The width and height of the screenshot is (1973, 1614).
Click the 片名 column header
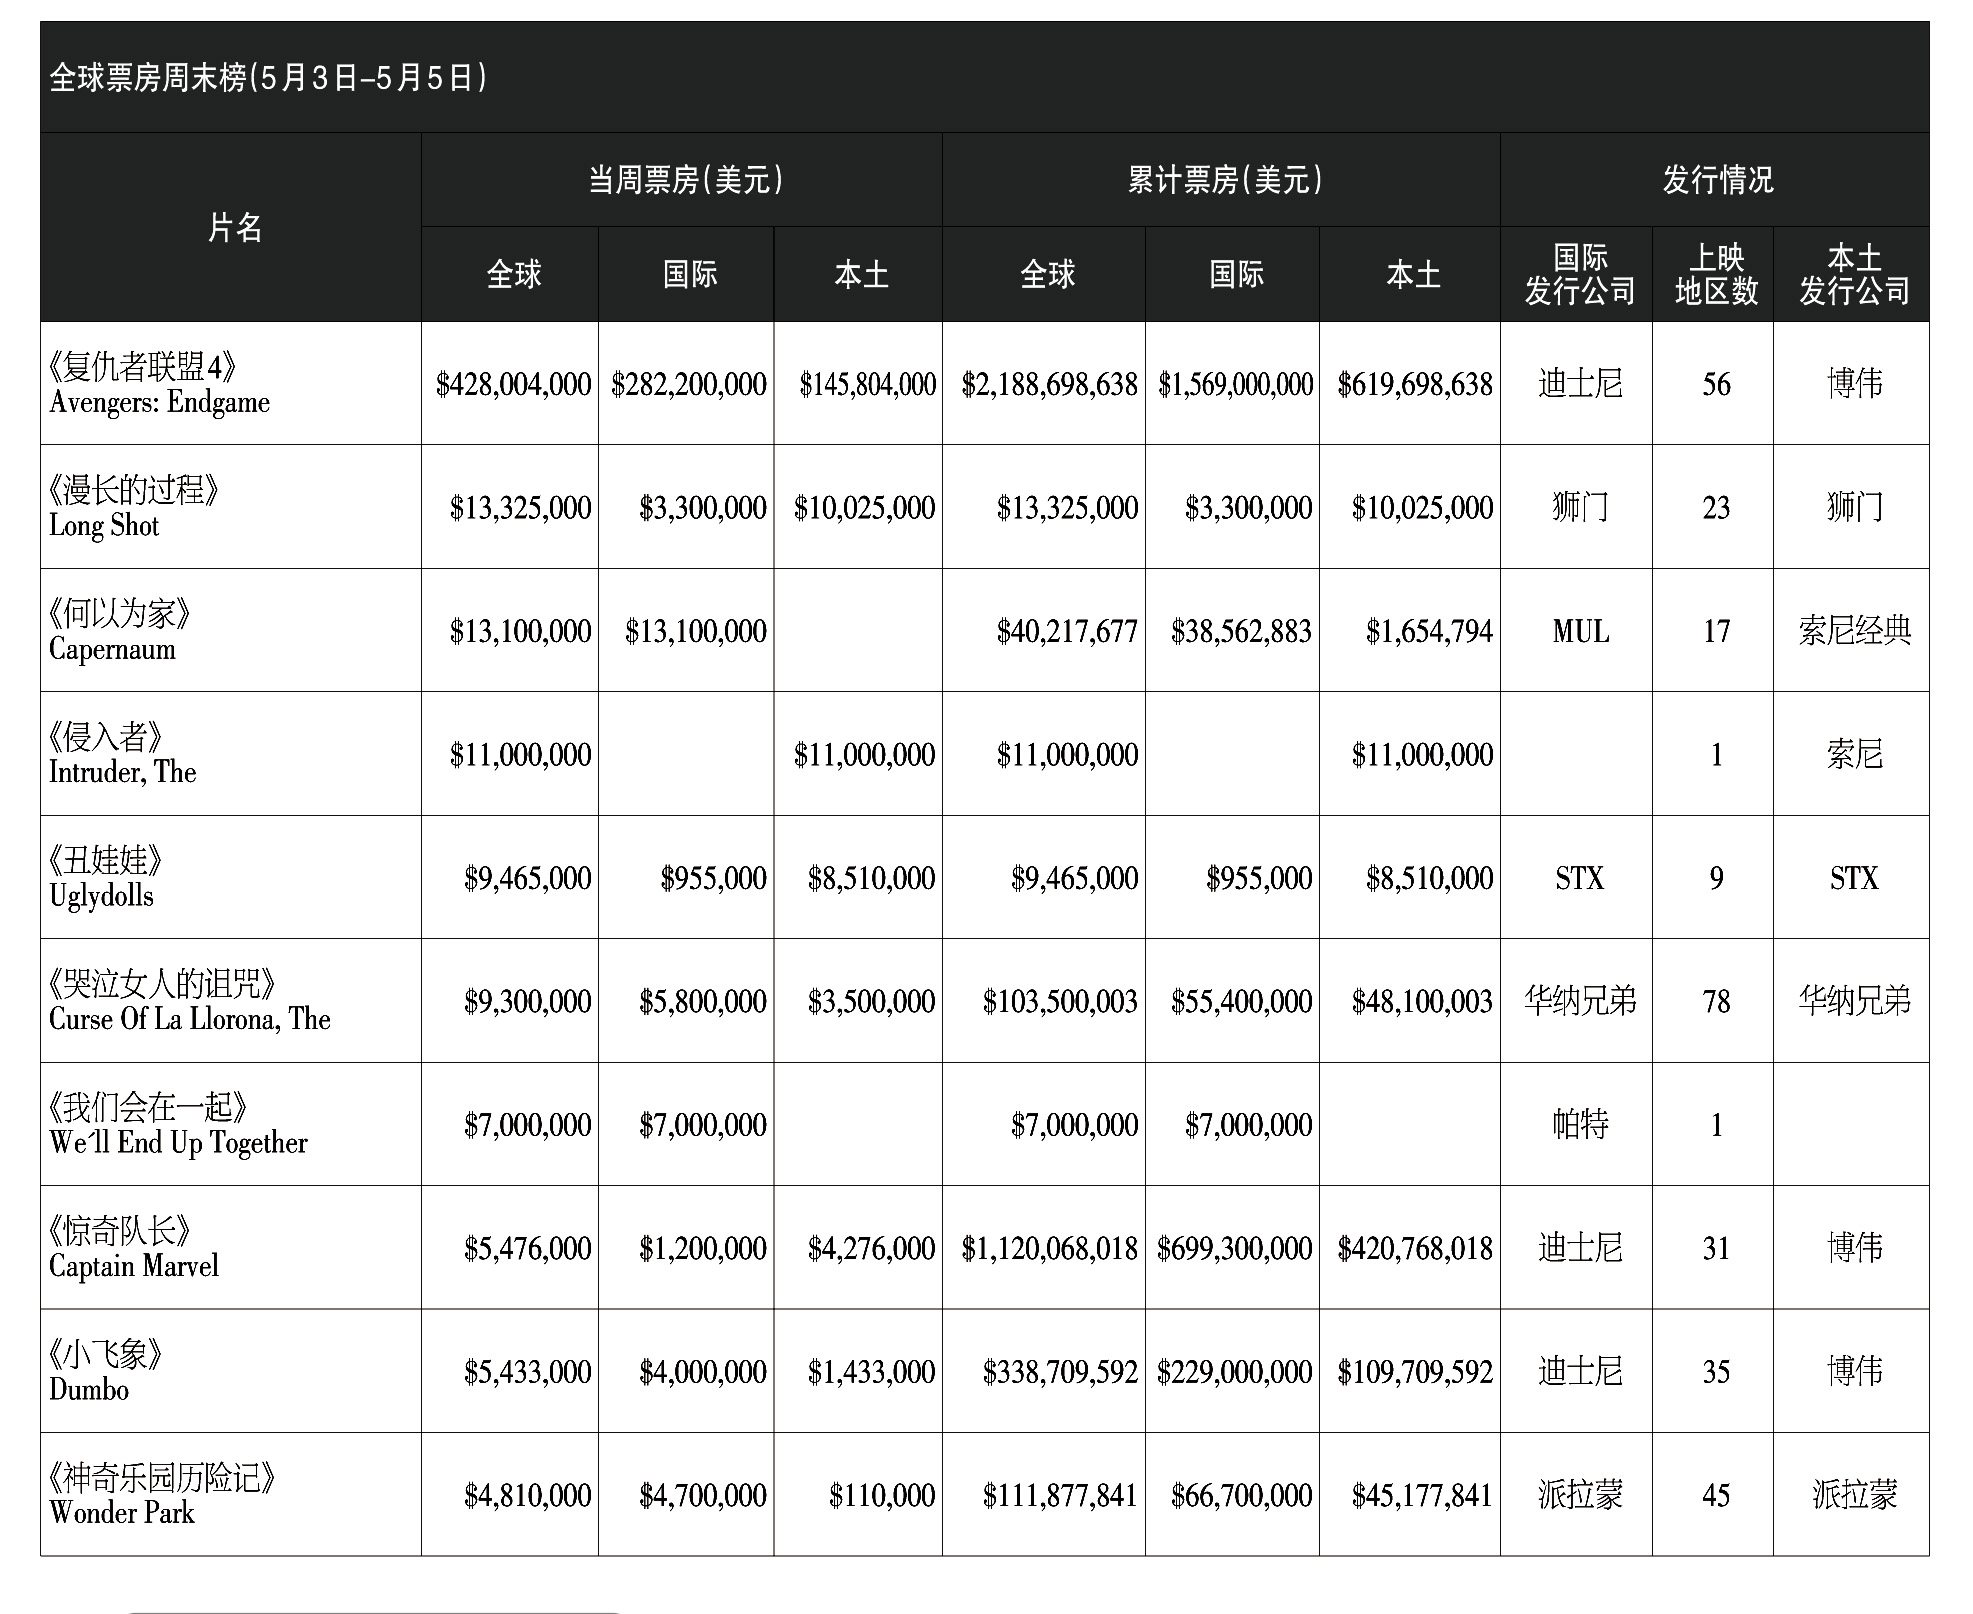click(234, 228)
